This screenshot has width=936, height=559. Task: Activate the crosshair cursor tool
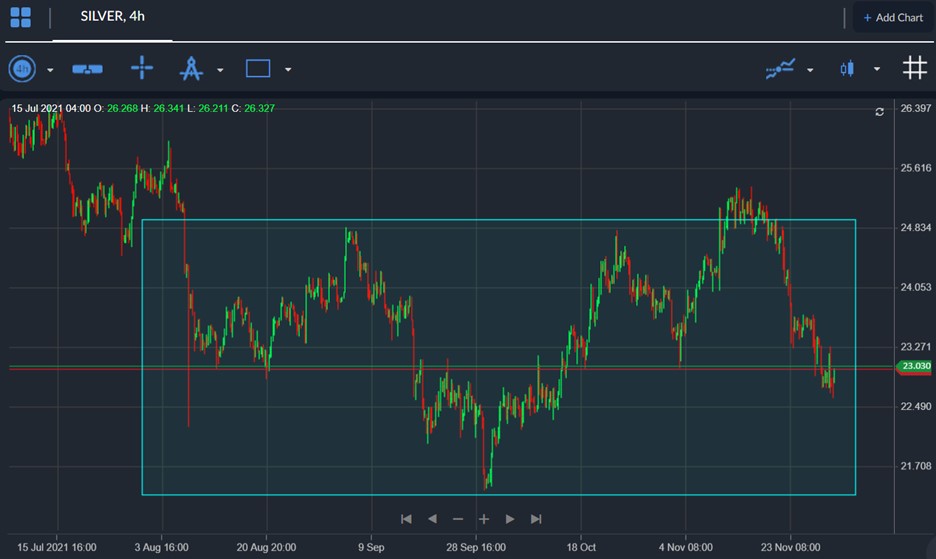[142, 69]
